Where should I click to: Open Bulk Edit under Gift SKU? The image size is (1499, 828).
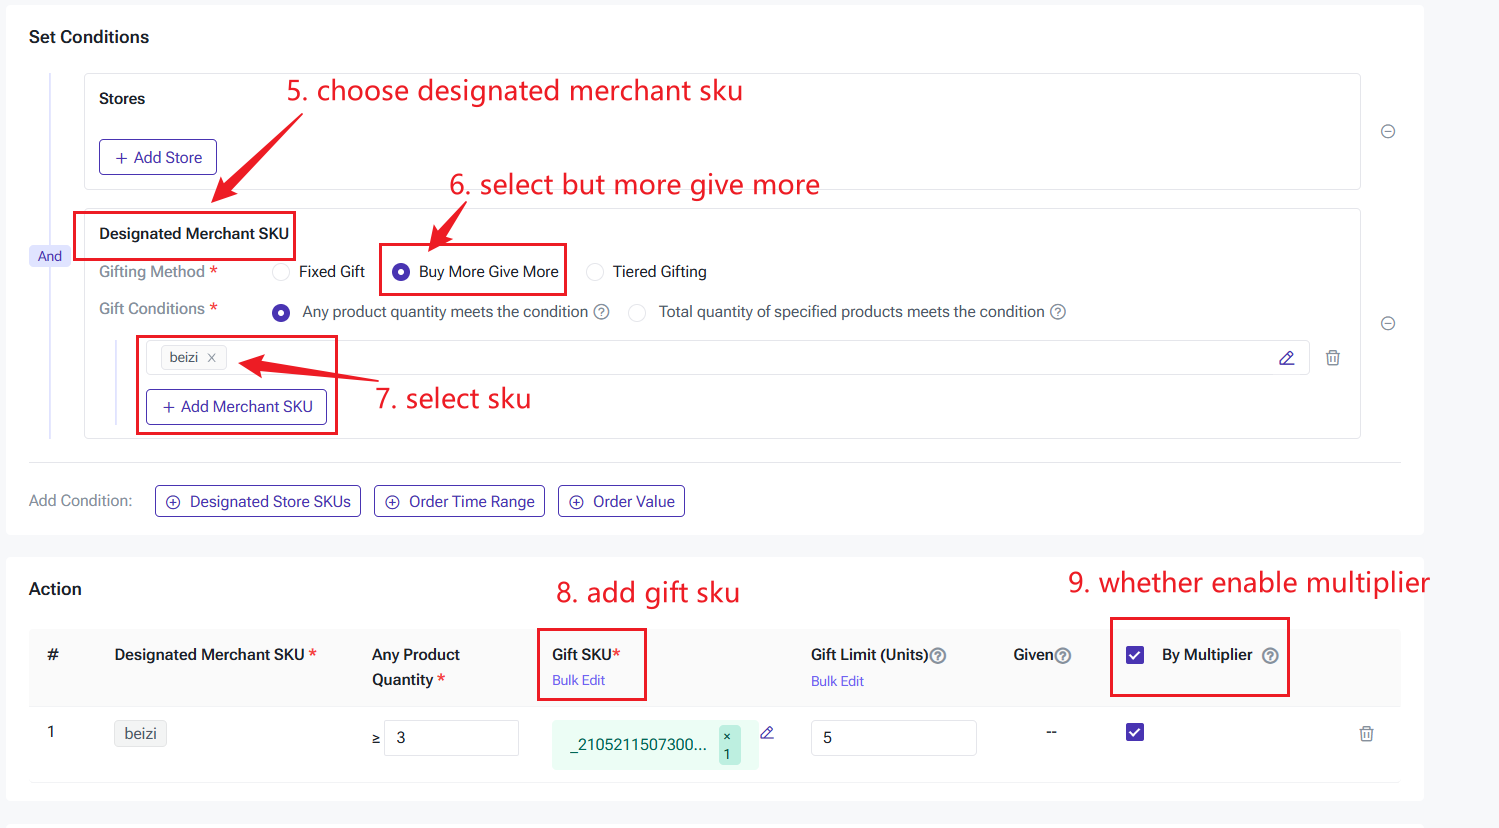[578, 680]
